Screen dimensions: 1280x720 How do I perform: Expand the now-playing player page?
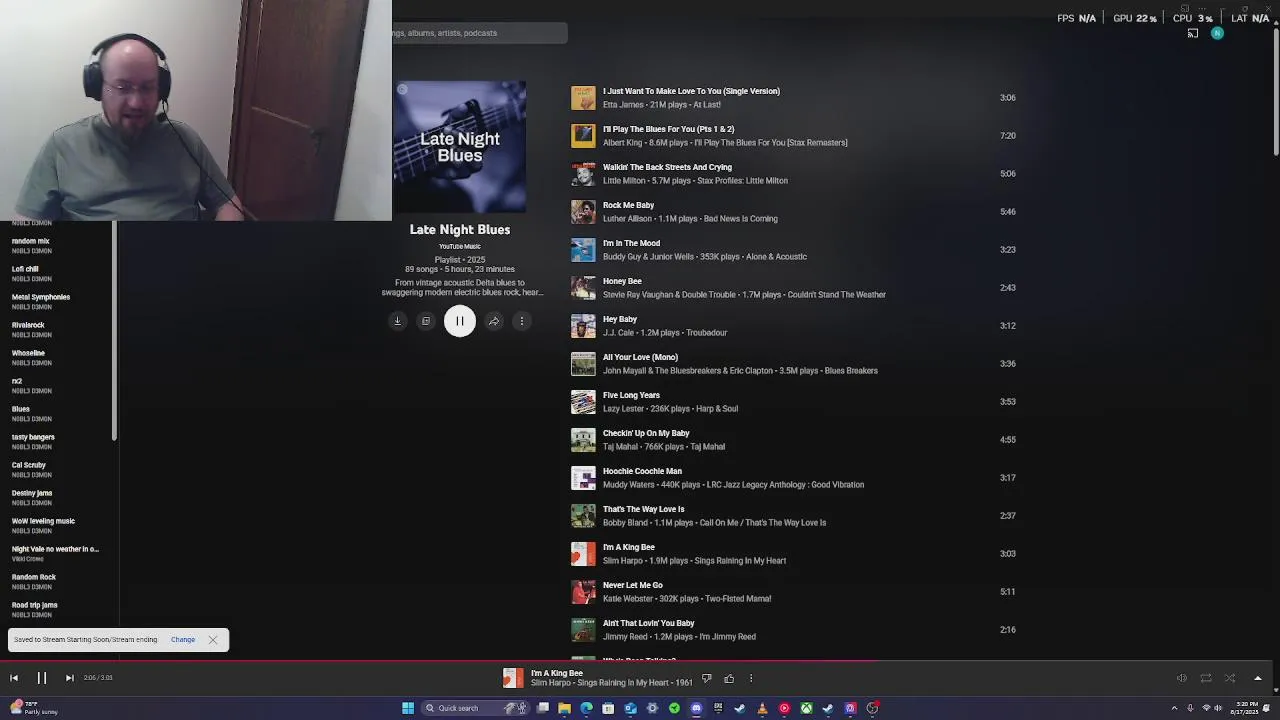click(1258, 678)
